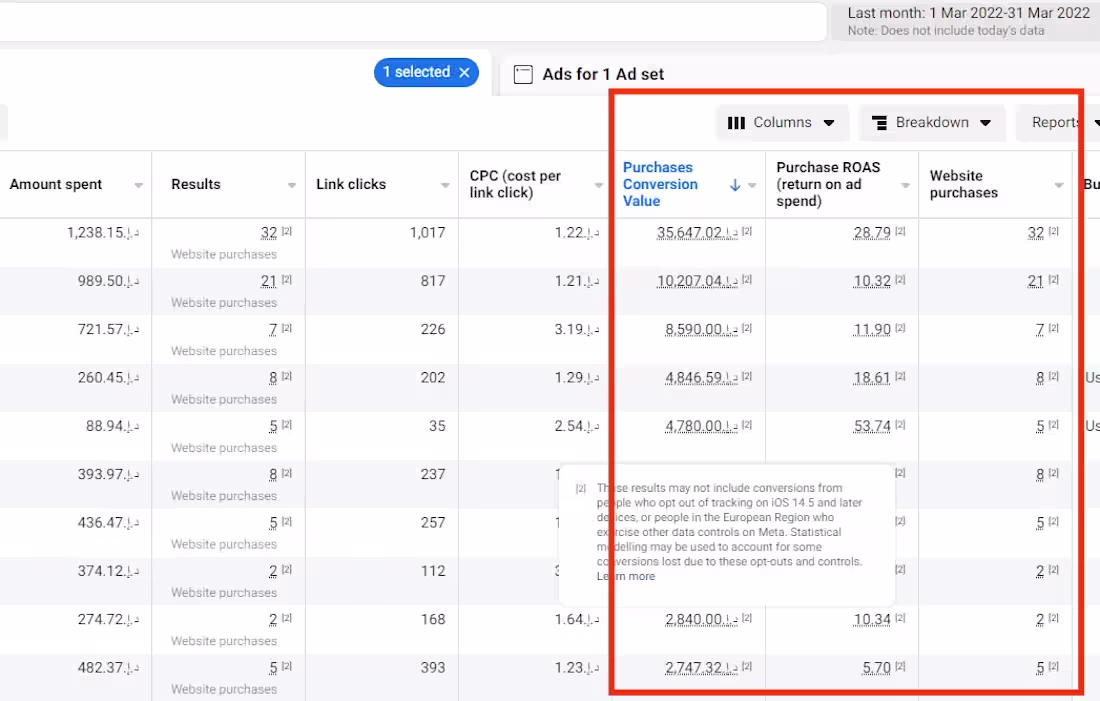
Task: Open CPC column options arrow
Action: [x=598, y=185]
